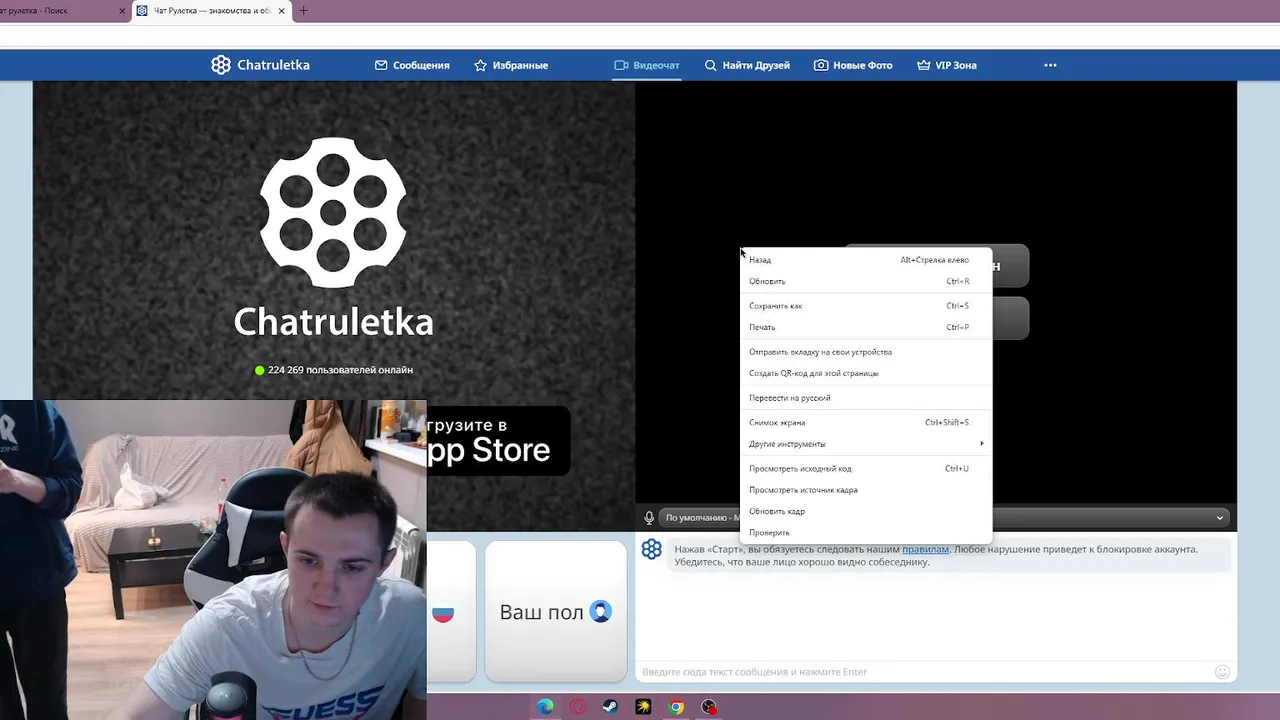This screenshot has width=1280, height=720.
Task: Open the Chatruletka logo home link
Action: click(260, 65)
